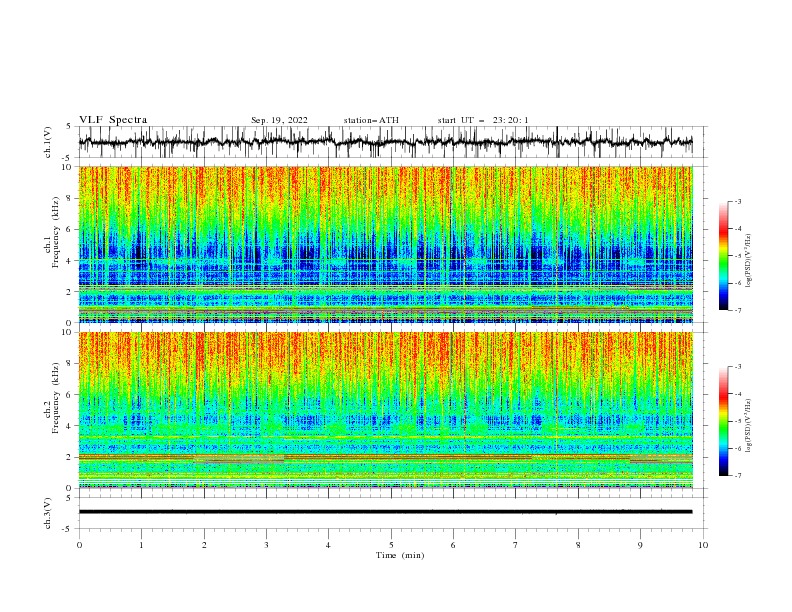Click the "10" tick on Time axis
The width and height of the screenshot is (792, 612).
point(703,545)
